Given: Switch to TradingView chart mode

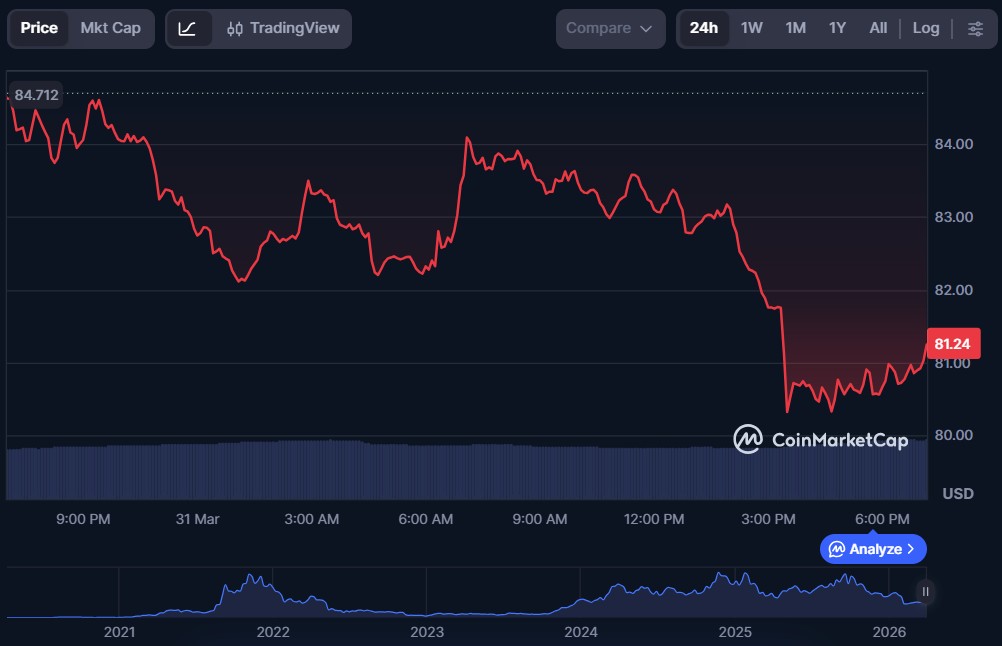Looking at the screenshot, I should (282, 29).
